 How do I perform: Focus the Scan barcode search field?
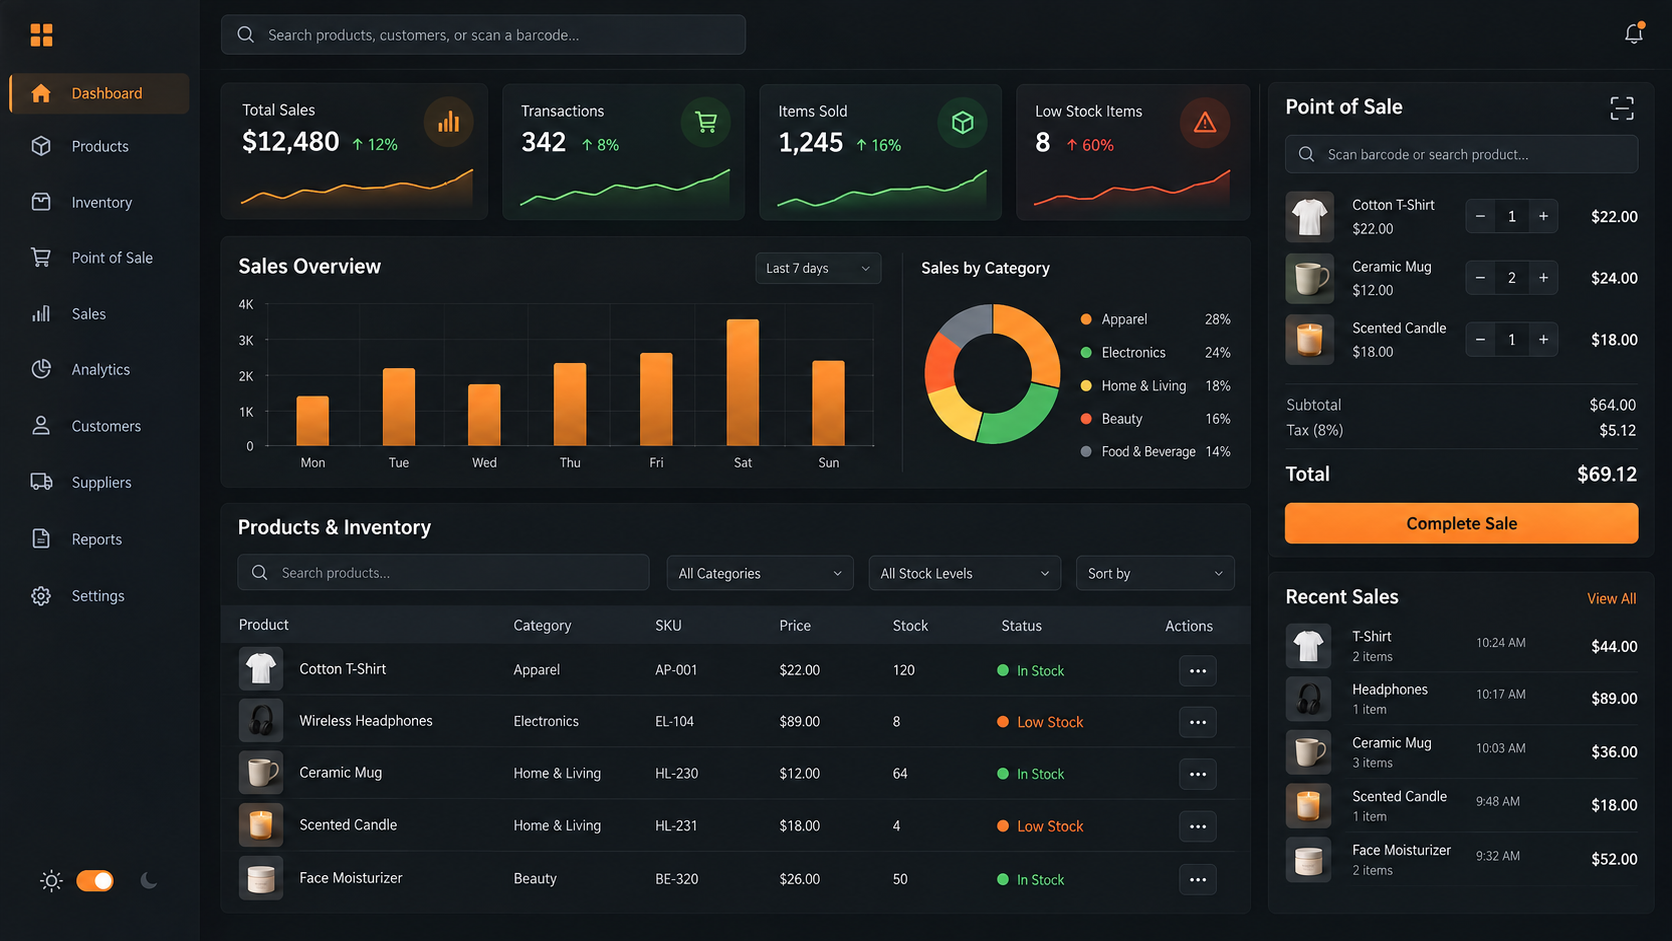pos(1461,154)
